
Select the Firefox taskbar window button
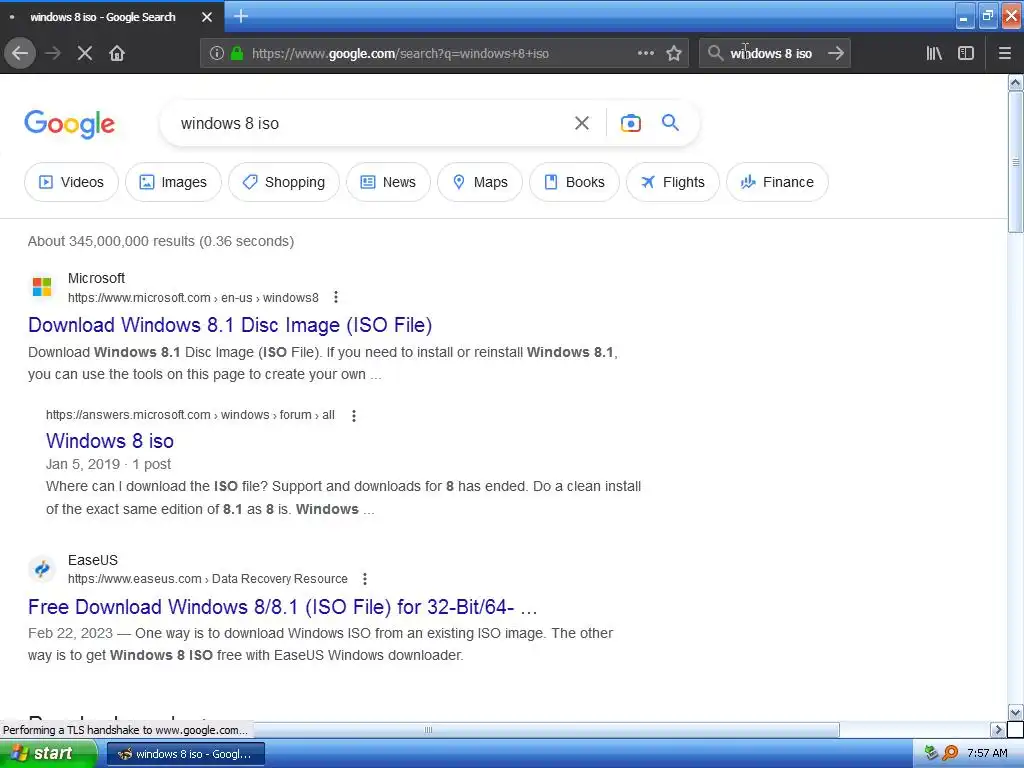click(x=185, y=754)
